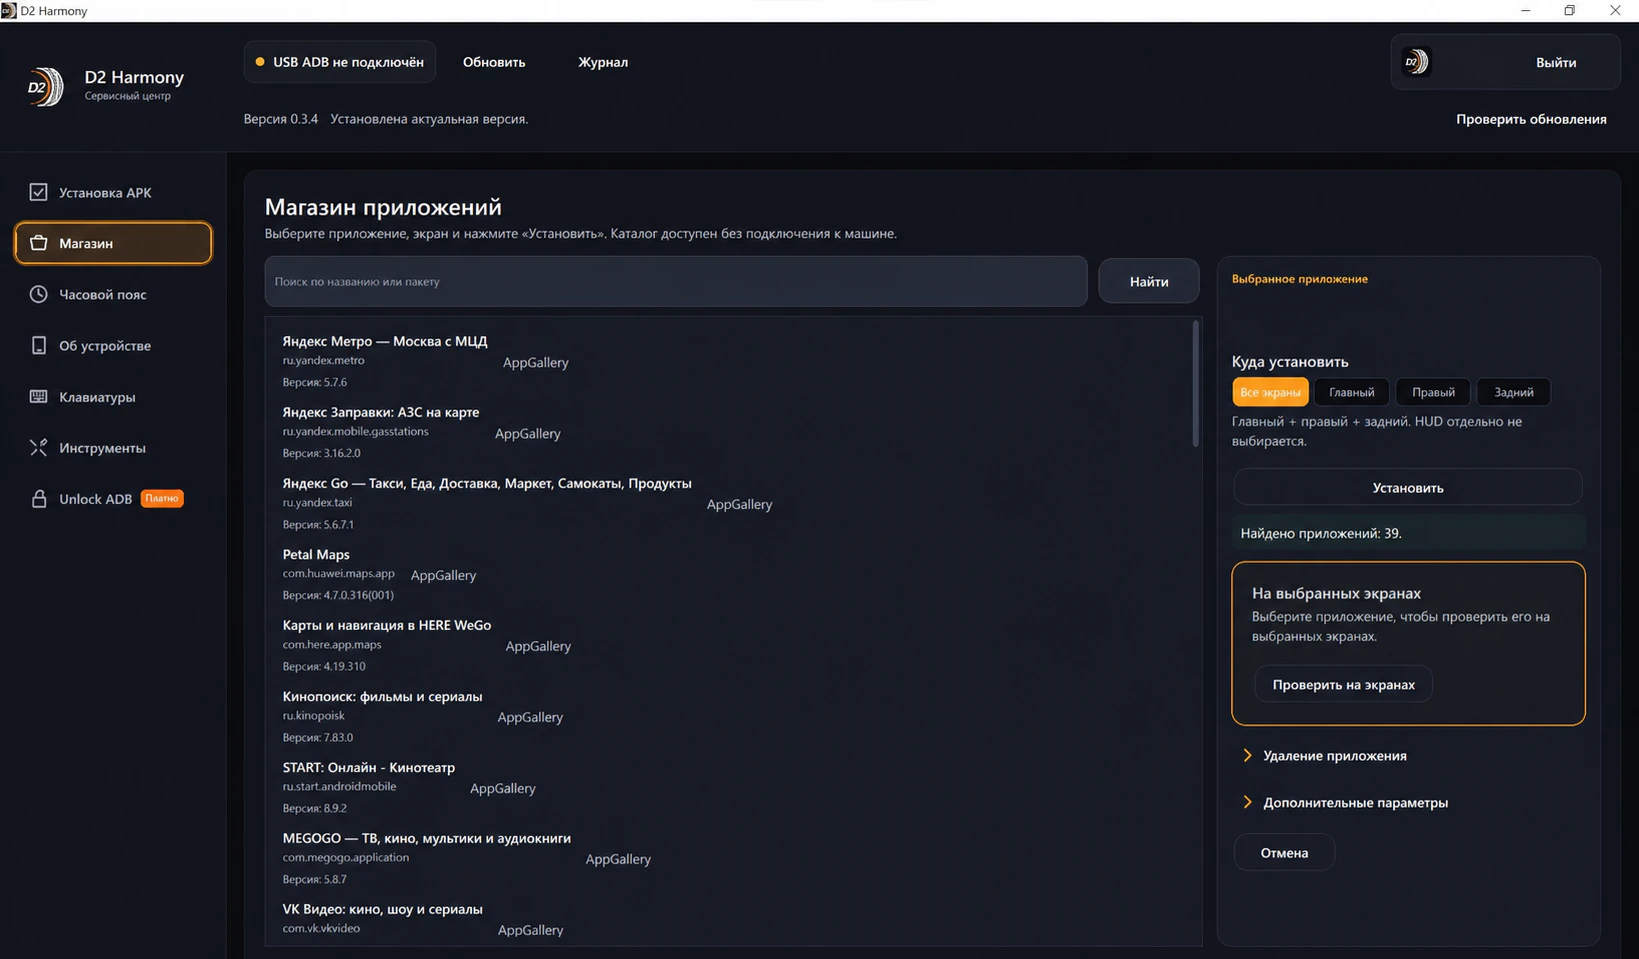Screen dimensions: 1639x959
Task: Click the D2 Harmony icon in the title bar
Action: [x=9, y=11]
